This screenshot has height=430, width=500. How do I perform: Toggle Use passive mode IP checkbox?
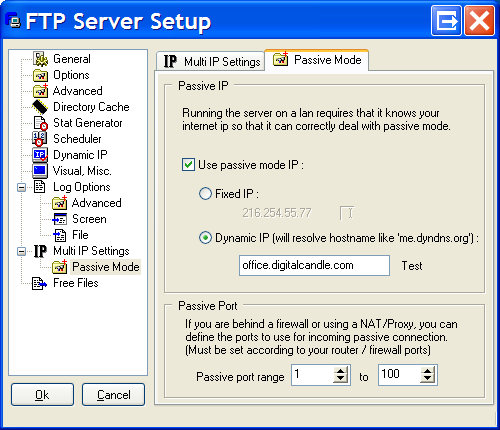point(188,165)
